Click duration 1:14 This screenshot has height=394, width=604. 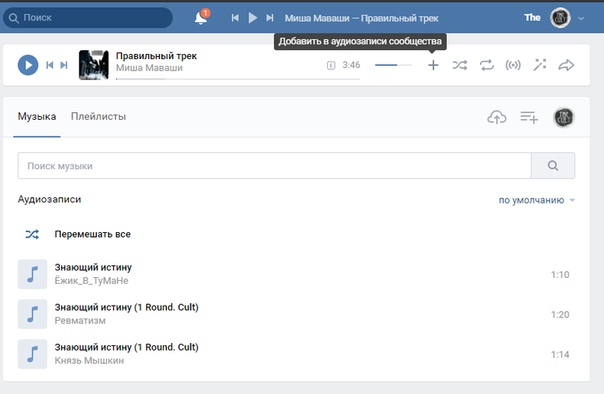pos(560,354)
